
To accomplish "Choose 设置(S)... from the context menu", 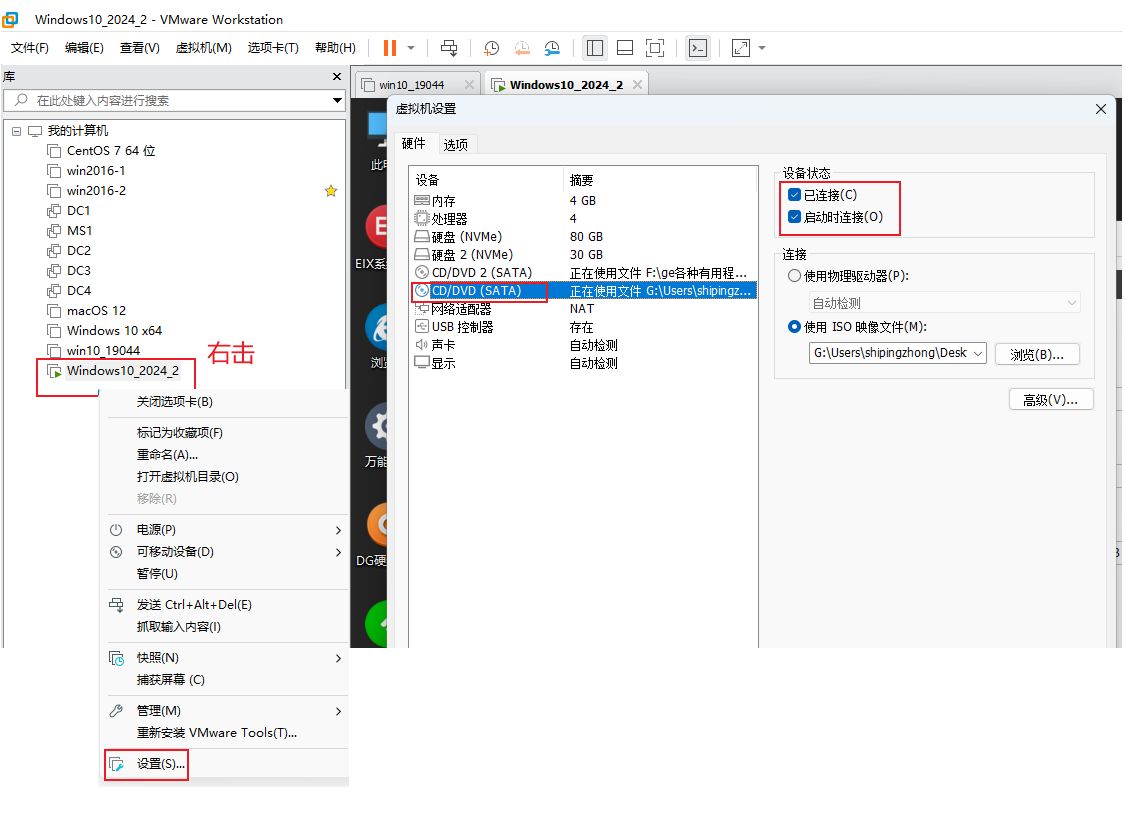I will pyautogui.click(x=161, y=764).
